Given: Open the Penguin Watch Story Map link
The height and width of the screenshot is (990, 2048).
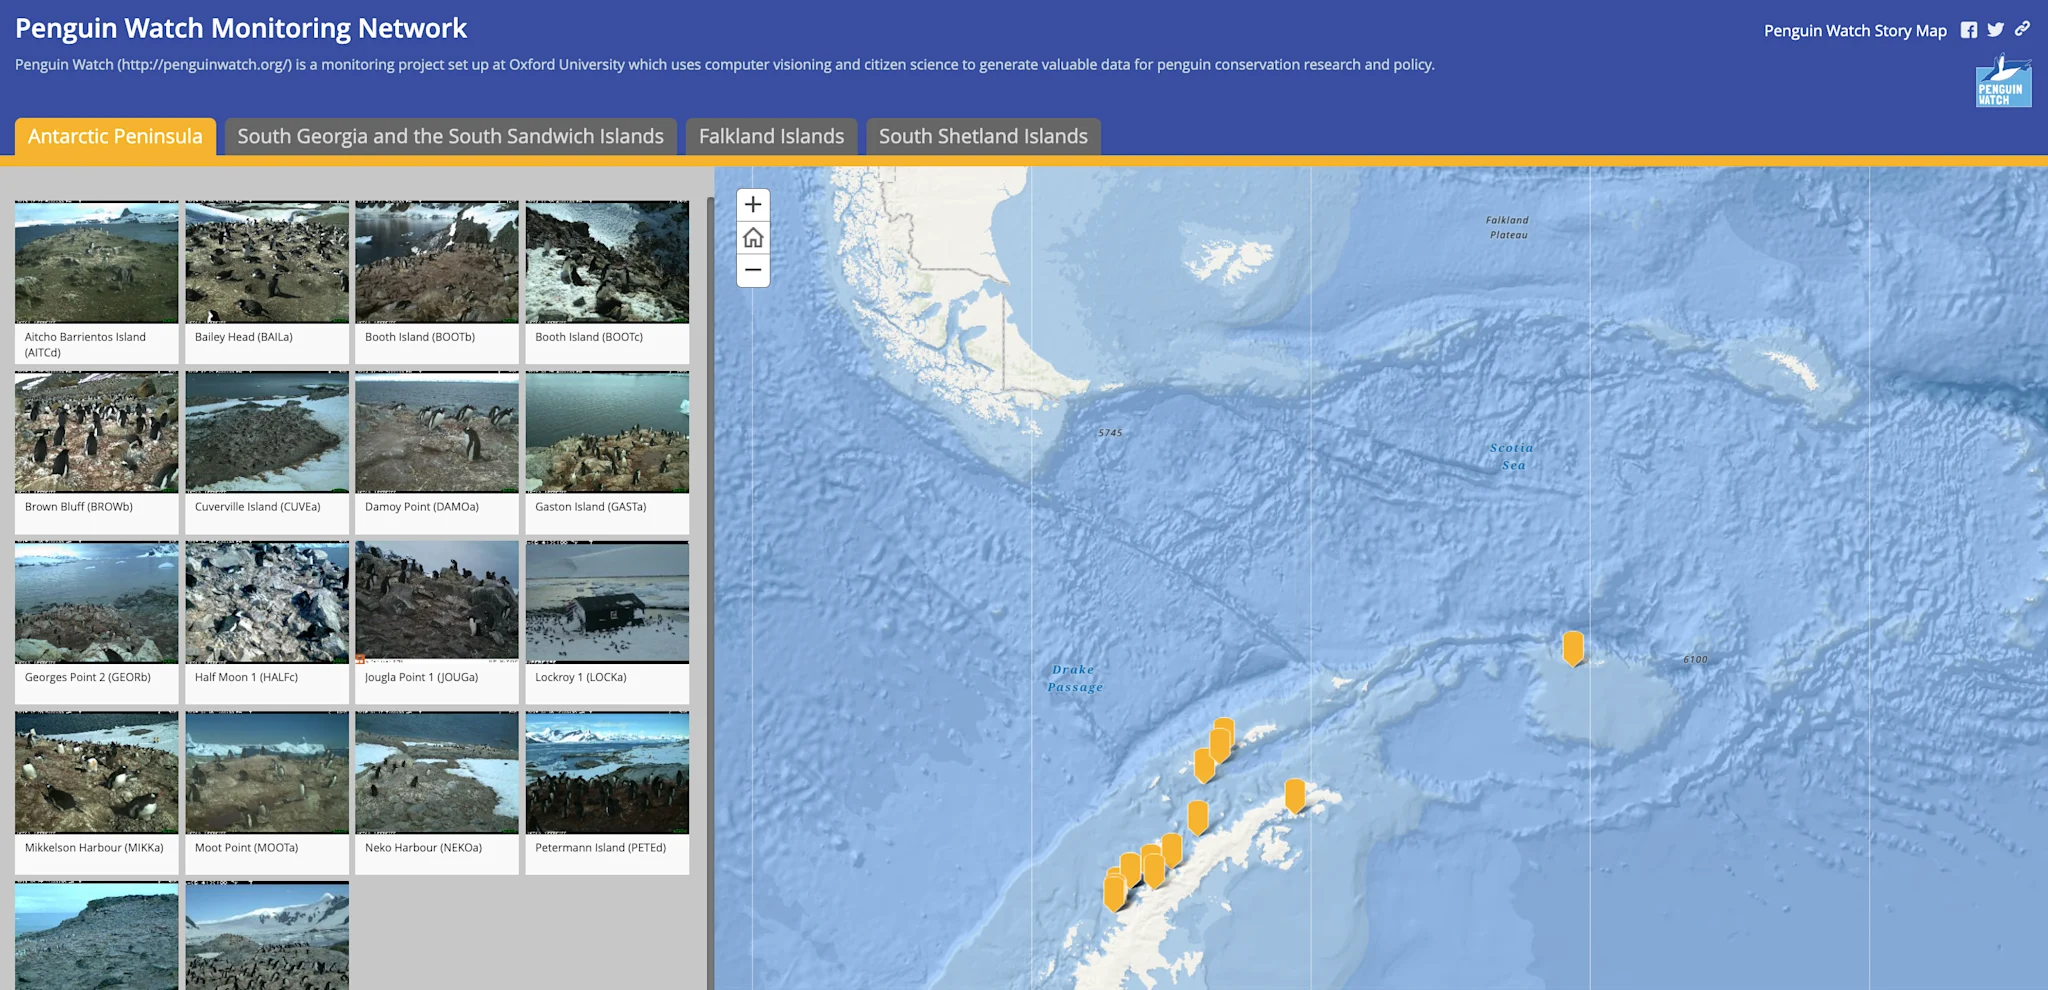Looking at the screenshot, I should click(x=1855, y=30).
